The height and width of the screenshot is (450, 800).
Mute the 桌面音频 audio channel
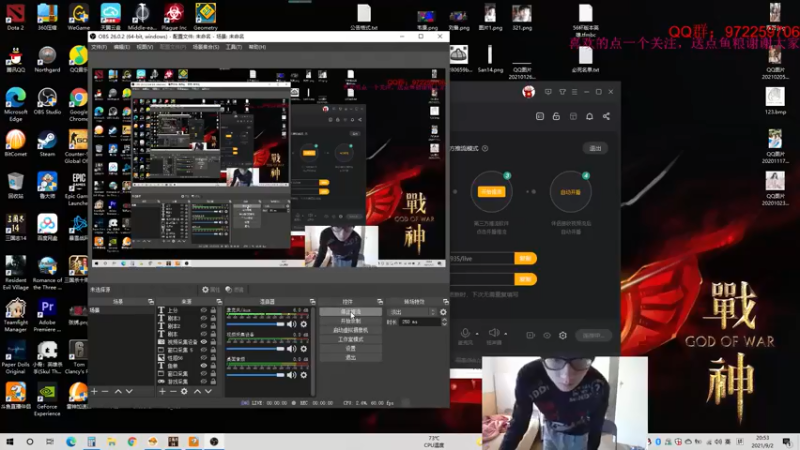291,375
